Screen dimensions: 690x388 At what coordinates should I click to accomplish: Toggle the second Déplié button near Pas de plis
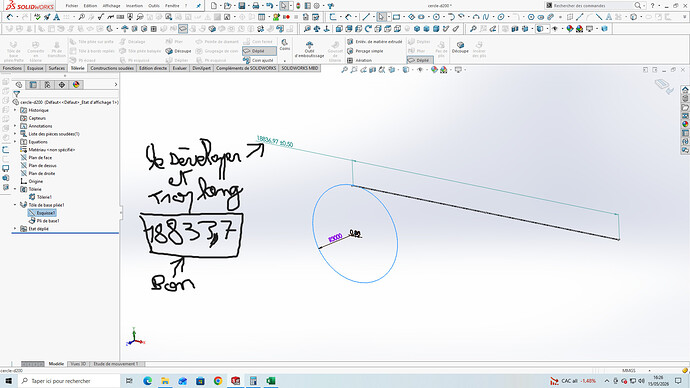pos(420,60)
